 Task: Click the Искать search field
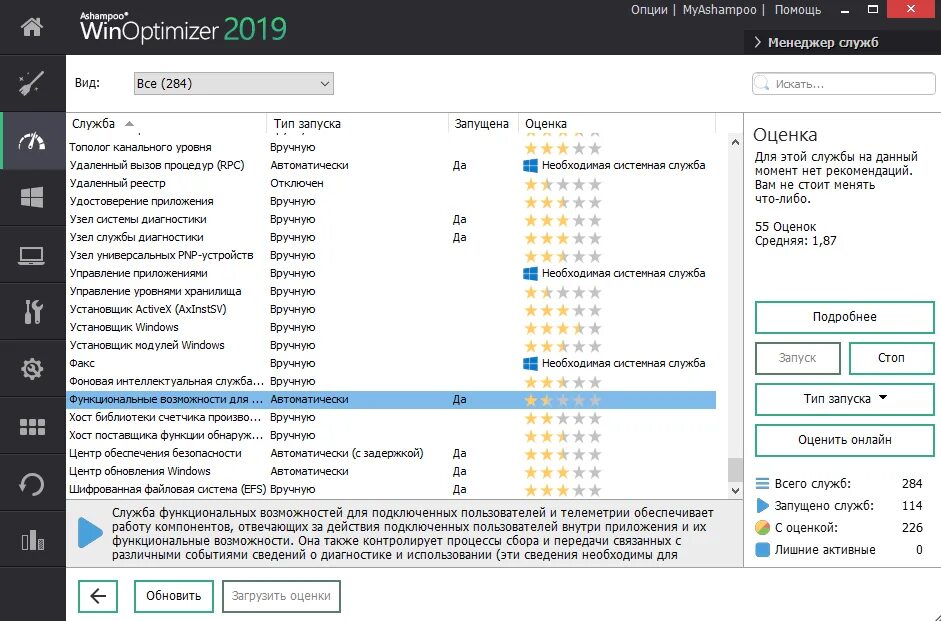pyautogui.click(x=844, y=84)
